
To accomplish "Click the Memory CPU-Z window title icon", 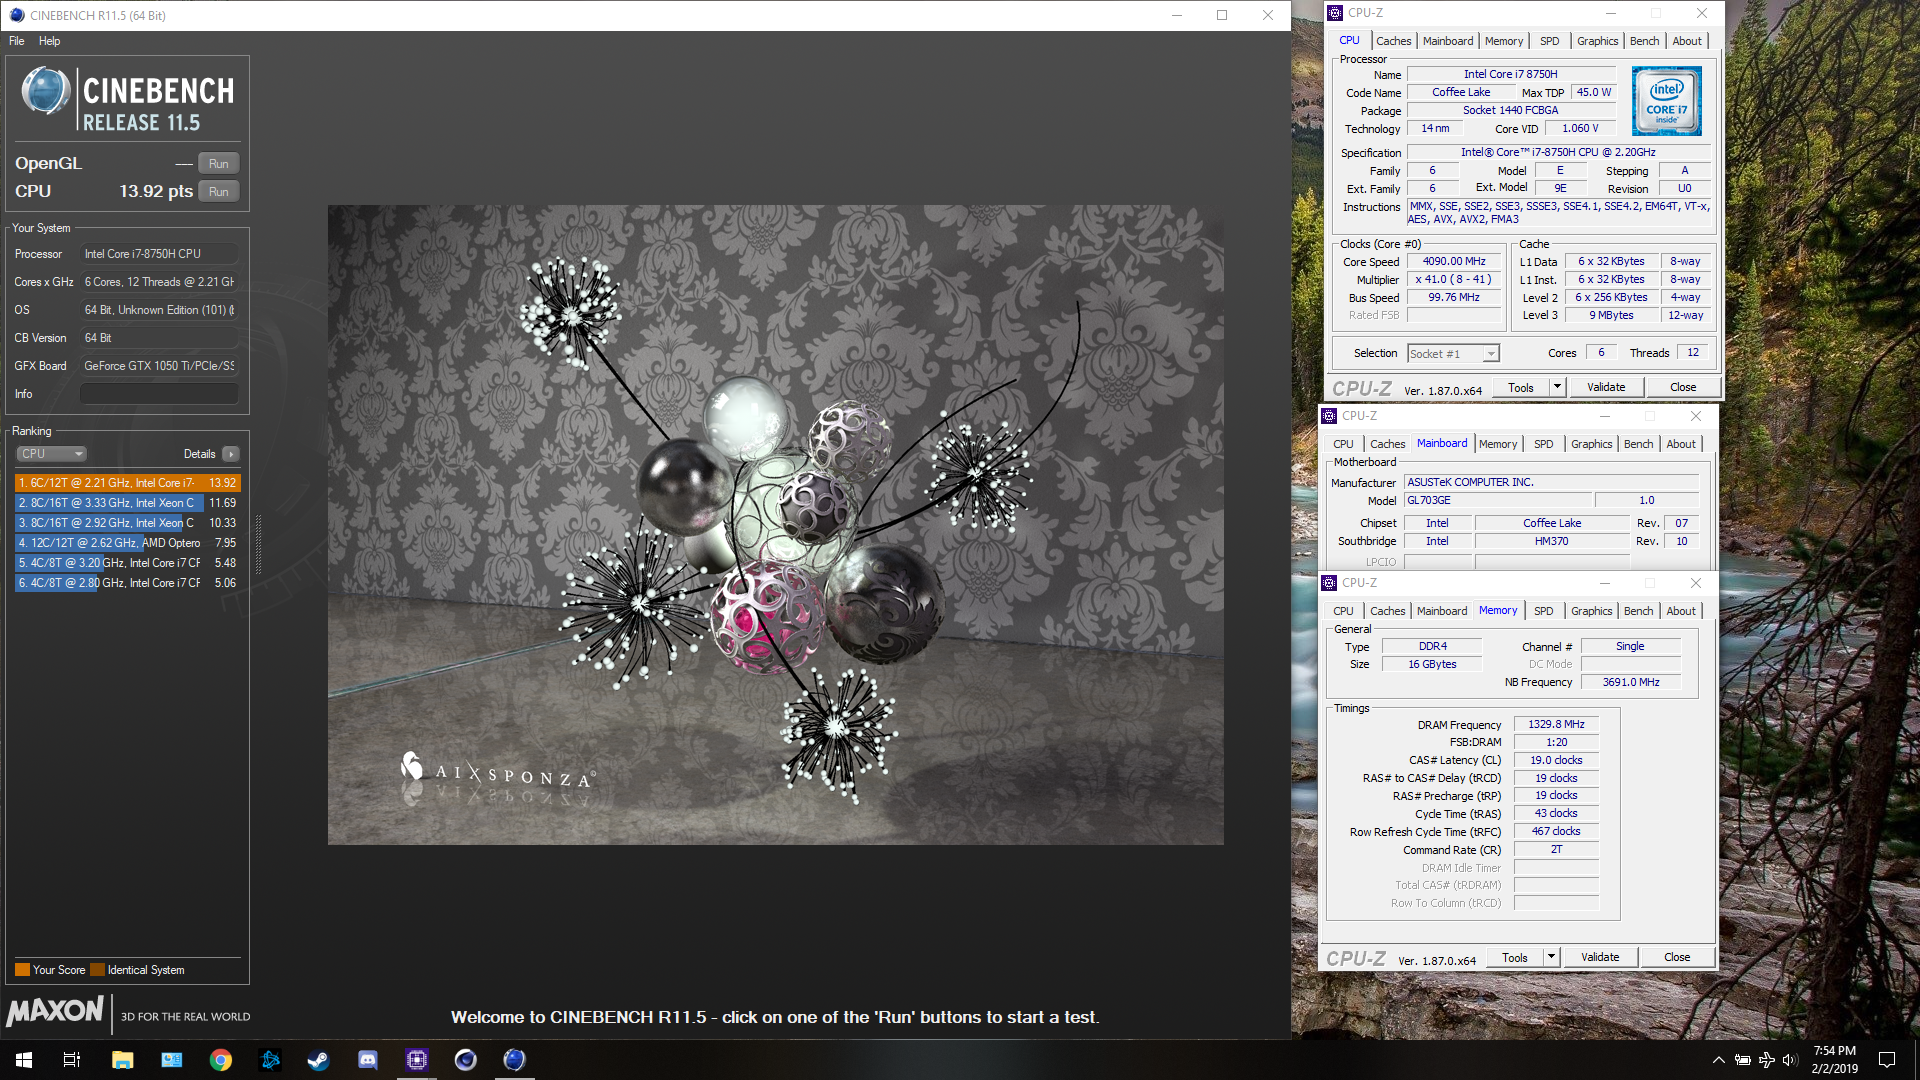I will [1329, 583].
